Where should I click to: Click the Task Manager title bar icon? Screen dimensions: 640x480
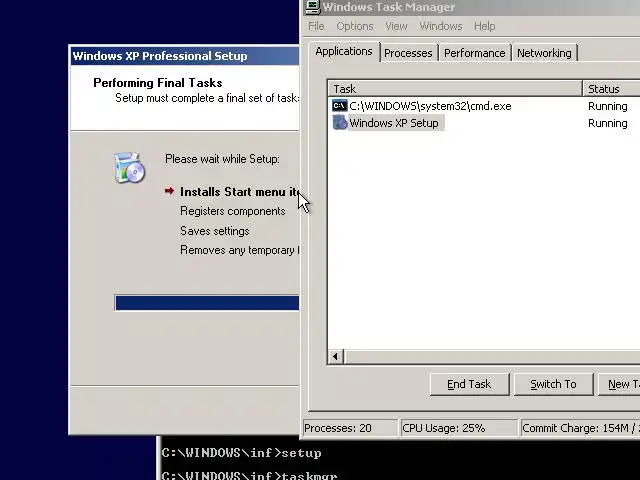pos(313,7)
